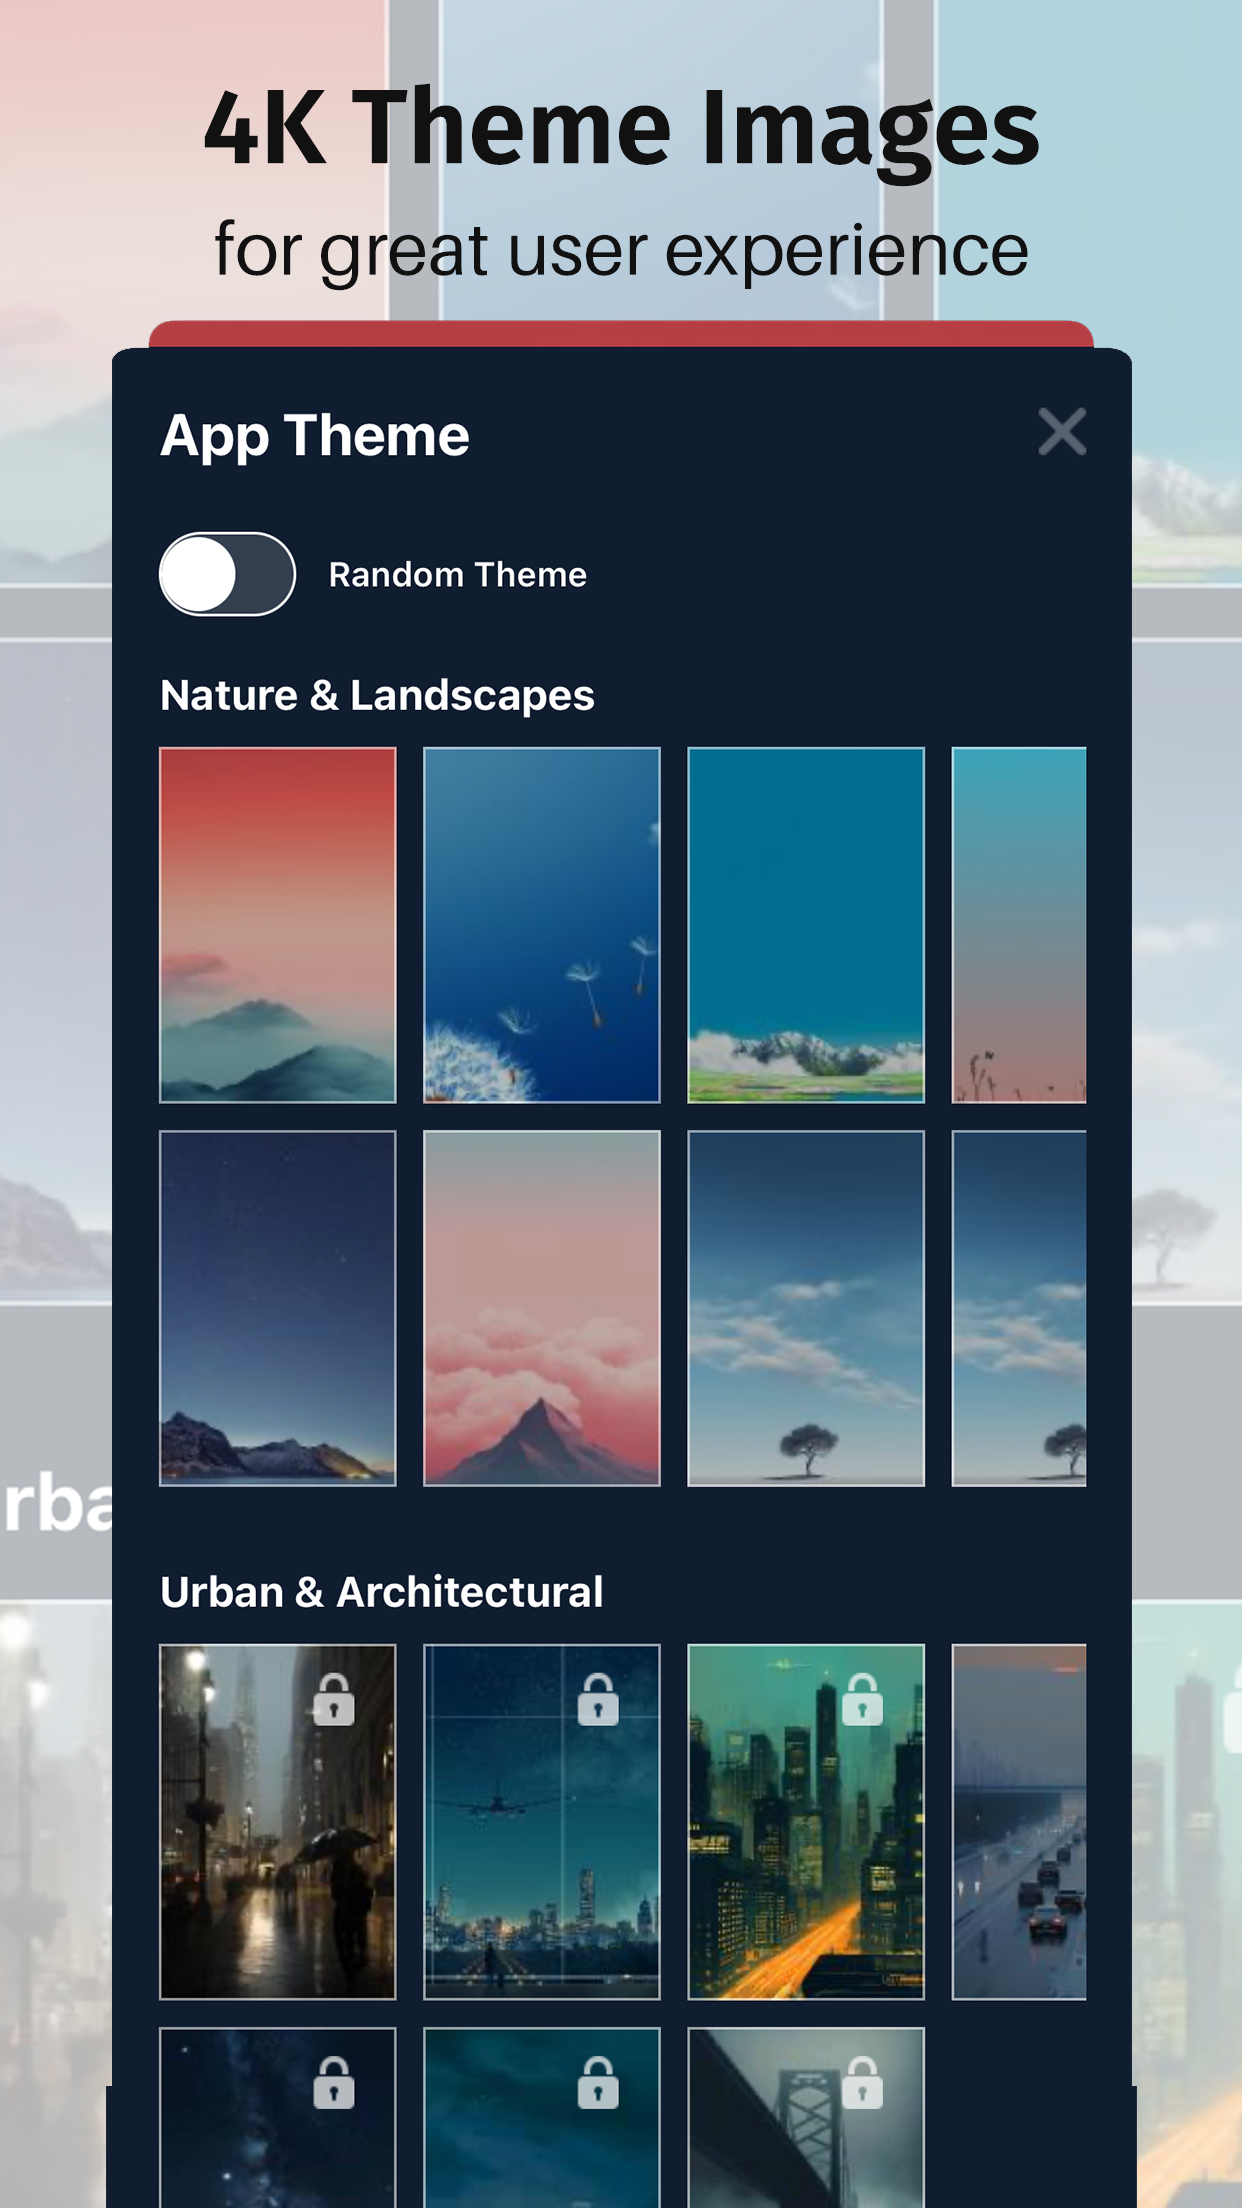Click the Urban & Architectural heading
Viewport: 1242px width, 2208px height.
tap(382, 1592)
